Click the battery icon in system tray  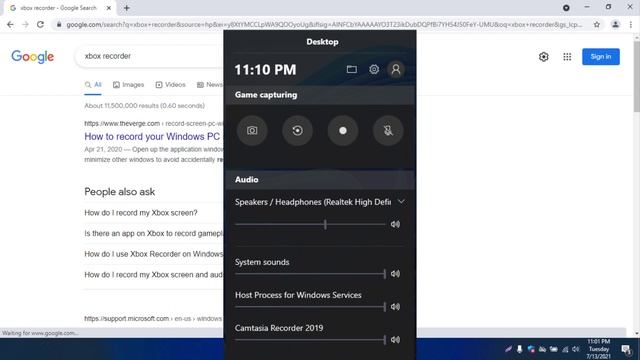point(553,349)
